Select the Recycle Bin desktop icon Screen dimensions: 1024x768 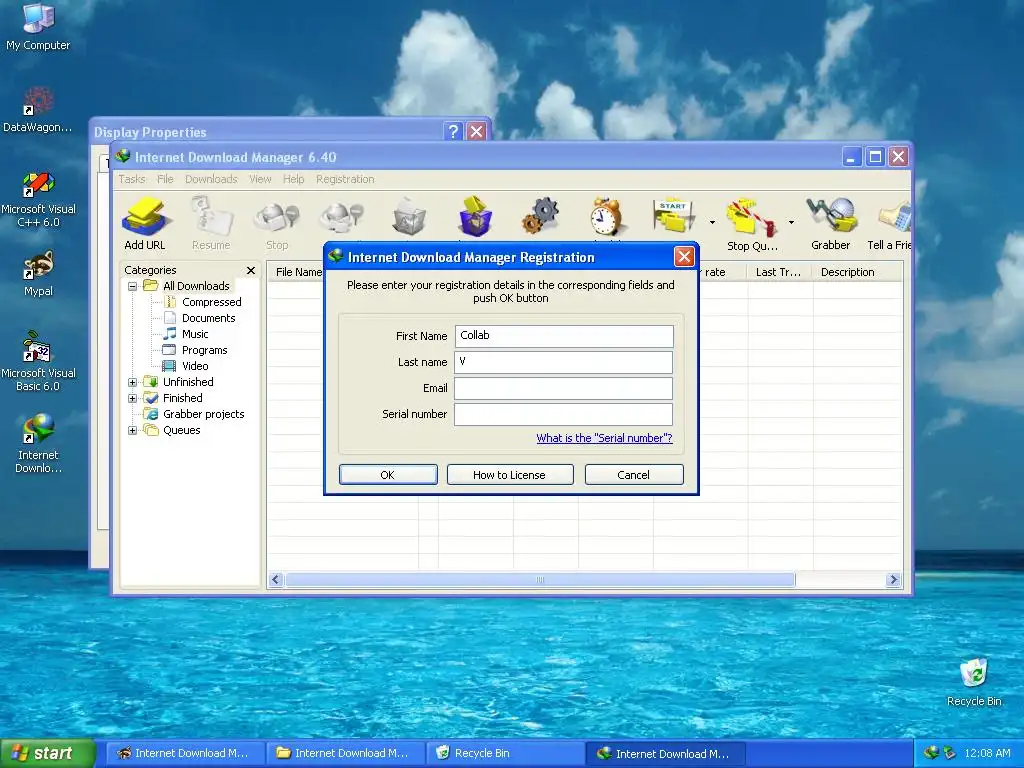click(974, 683)
